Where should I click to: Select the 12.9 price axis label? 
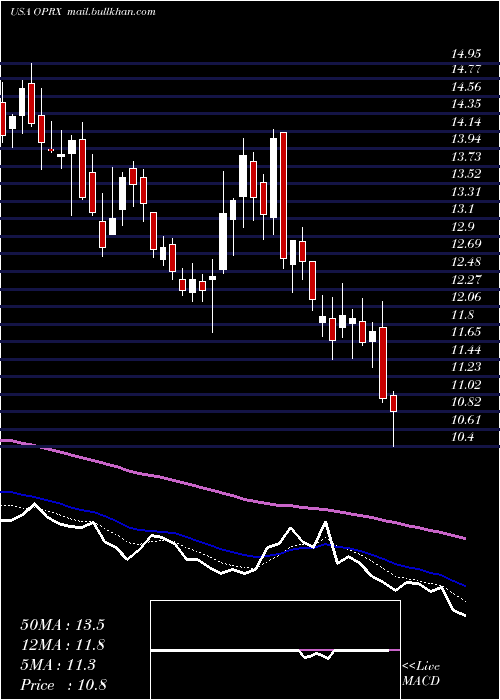pyautogui.click(x=462, y=227)
